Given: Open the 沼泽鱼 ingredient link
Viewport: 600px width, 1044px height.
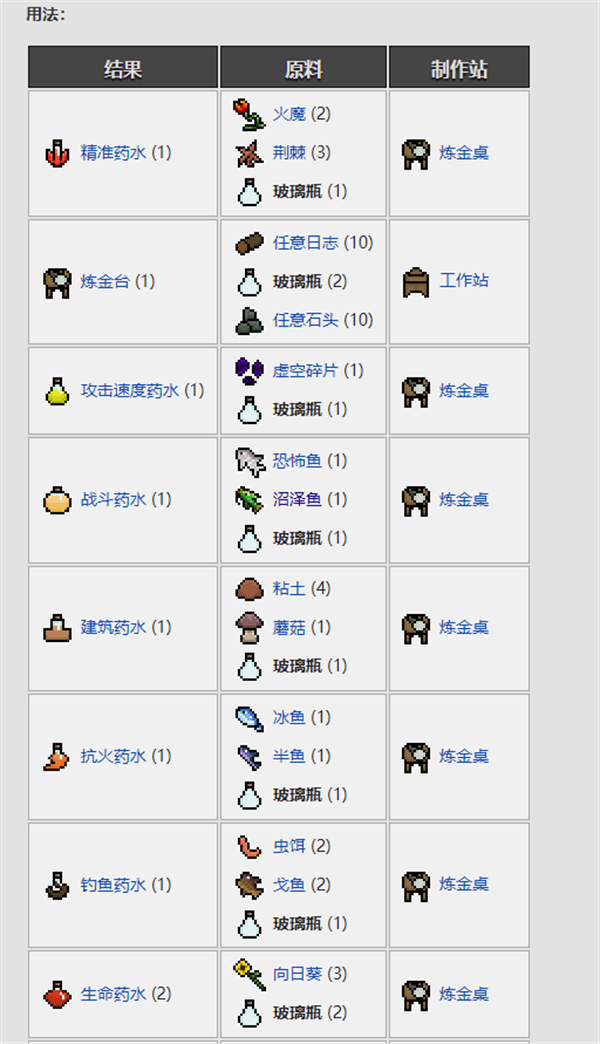Looking at the screenshot, I should pos(297,499).
